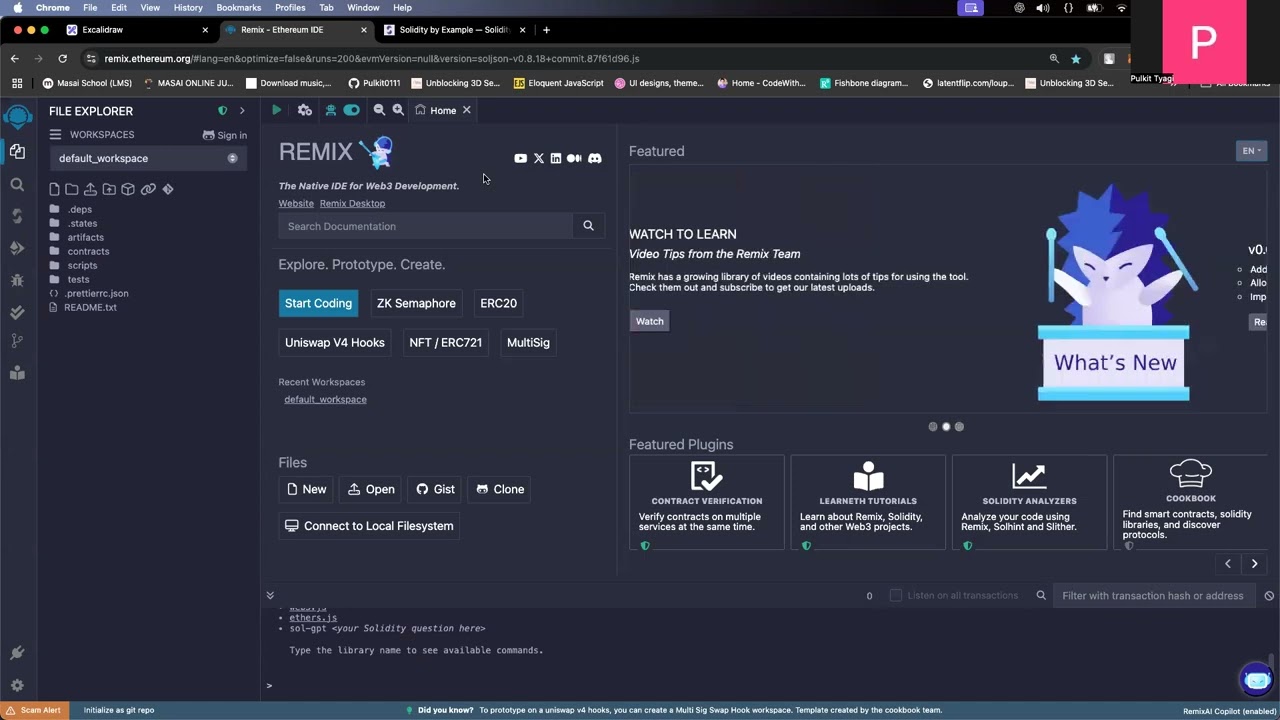Screen dimensions: 1280x720
Task: Open the Remix Discord icon
Action: [595, 158]
